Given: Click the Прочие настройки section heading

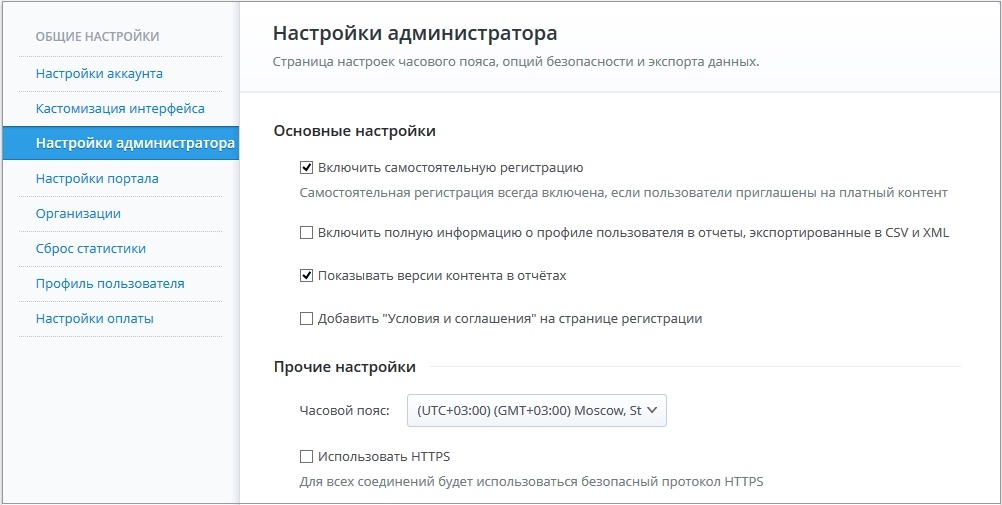Looking at the screenshot, I should pyautogui.click(x=344, y=367).
